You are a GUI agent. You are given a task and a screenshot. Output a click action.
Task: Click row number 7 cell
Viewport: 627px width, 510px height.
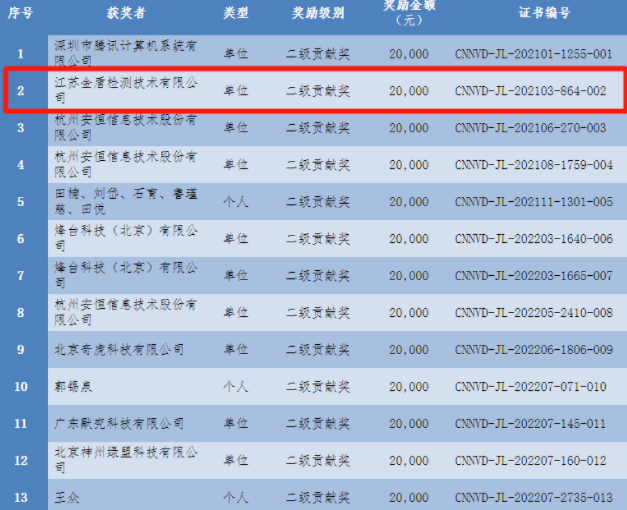tap(21, 275)
